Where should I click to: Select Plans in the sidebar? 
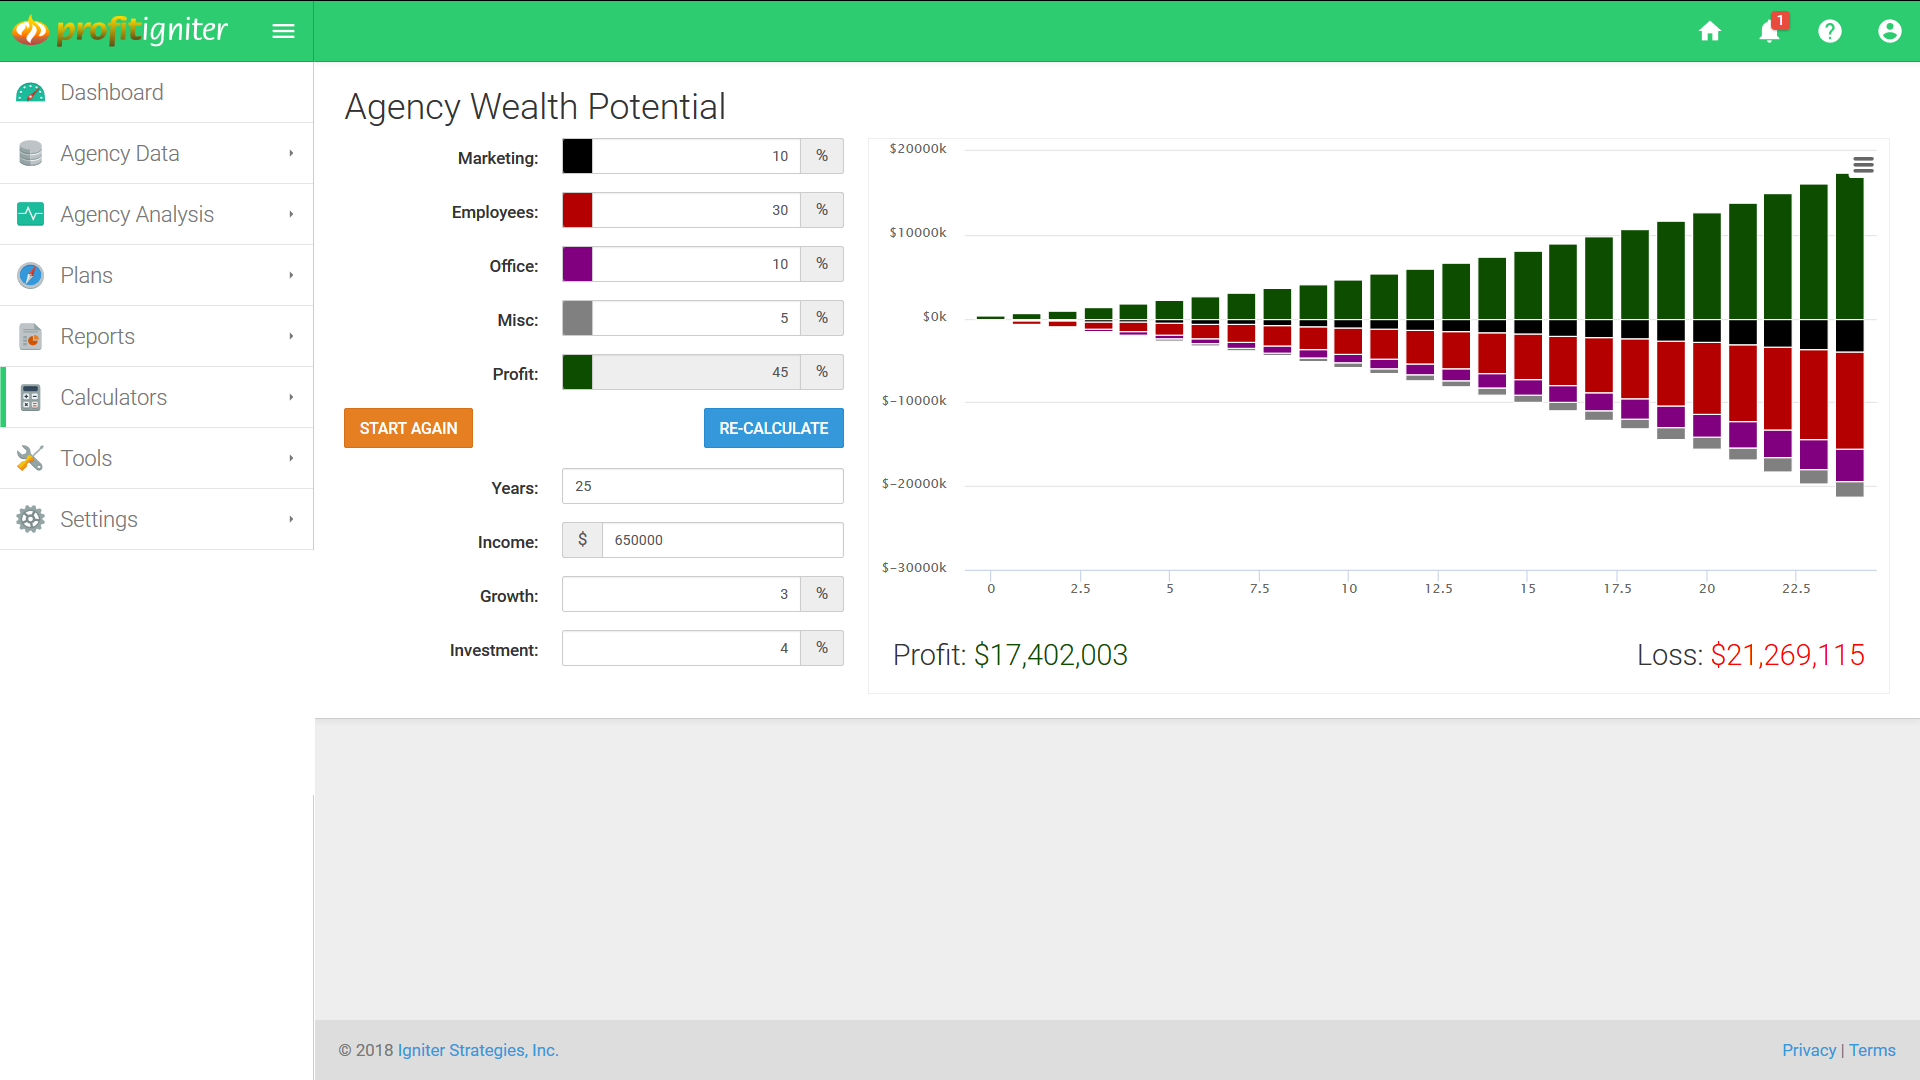click(86, 275)
